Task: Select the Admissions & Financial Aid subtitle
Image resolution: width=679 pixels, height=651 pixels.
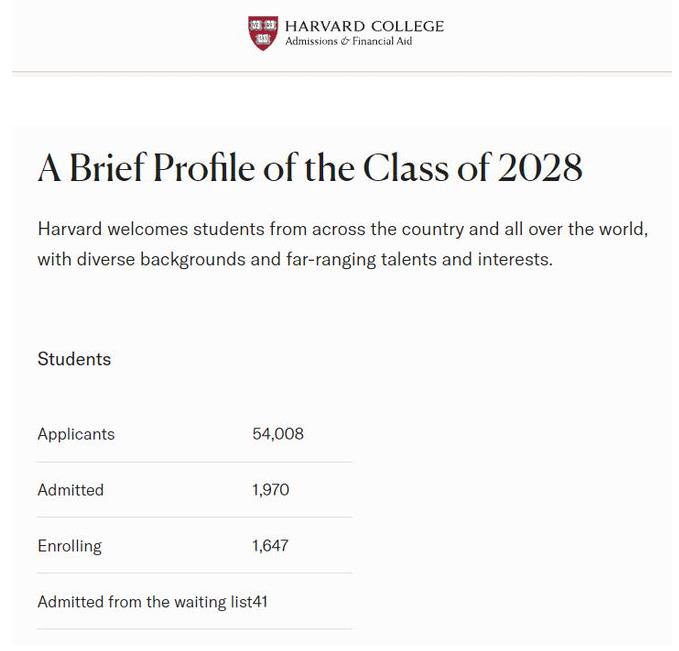Action: point(349,41)
